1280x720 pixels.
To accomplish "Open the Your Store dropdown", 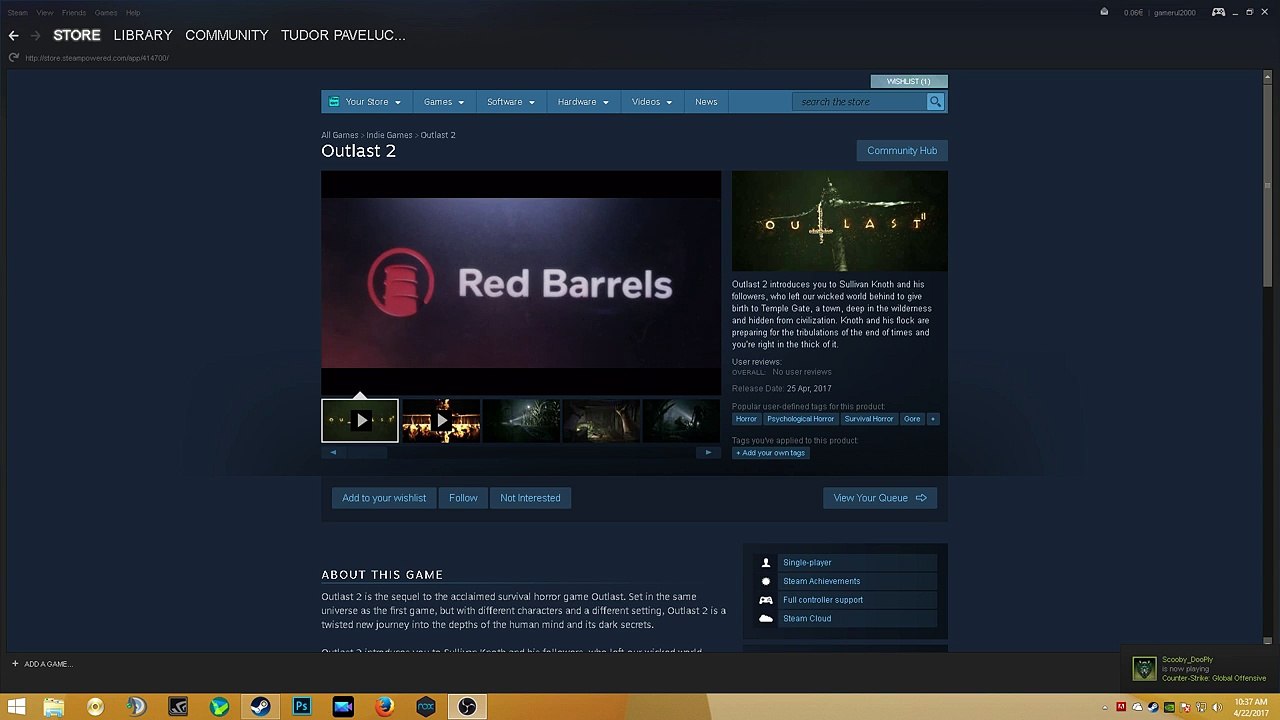I will [x=365, y=102].
